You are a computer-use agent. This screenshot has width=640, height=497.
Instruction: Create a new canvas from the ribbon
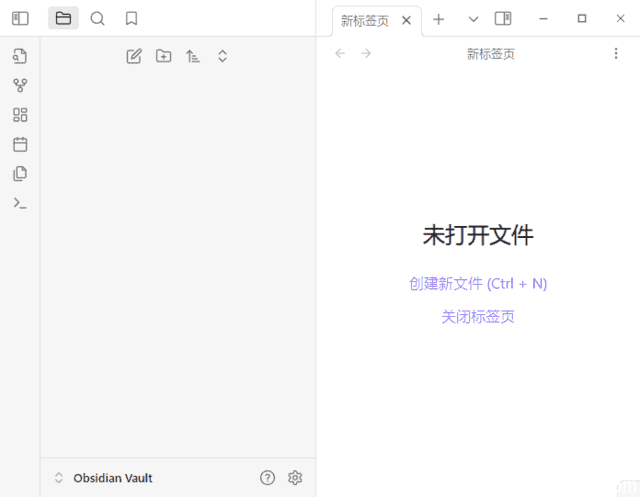coord(20,115)
